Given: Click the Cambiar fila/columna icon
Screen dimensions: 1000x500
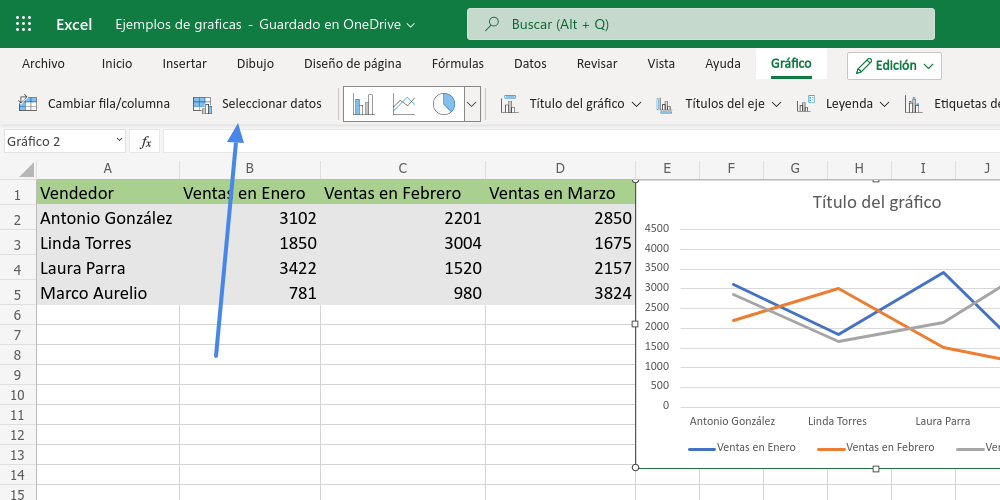Looking at the screenshot, I should coord(28,103).
